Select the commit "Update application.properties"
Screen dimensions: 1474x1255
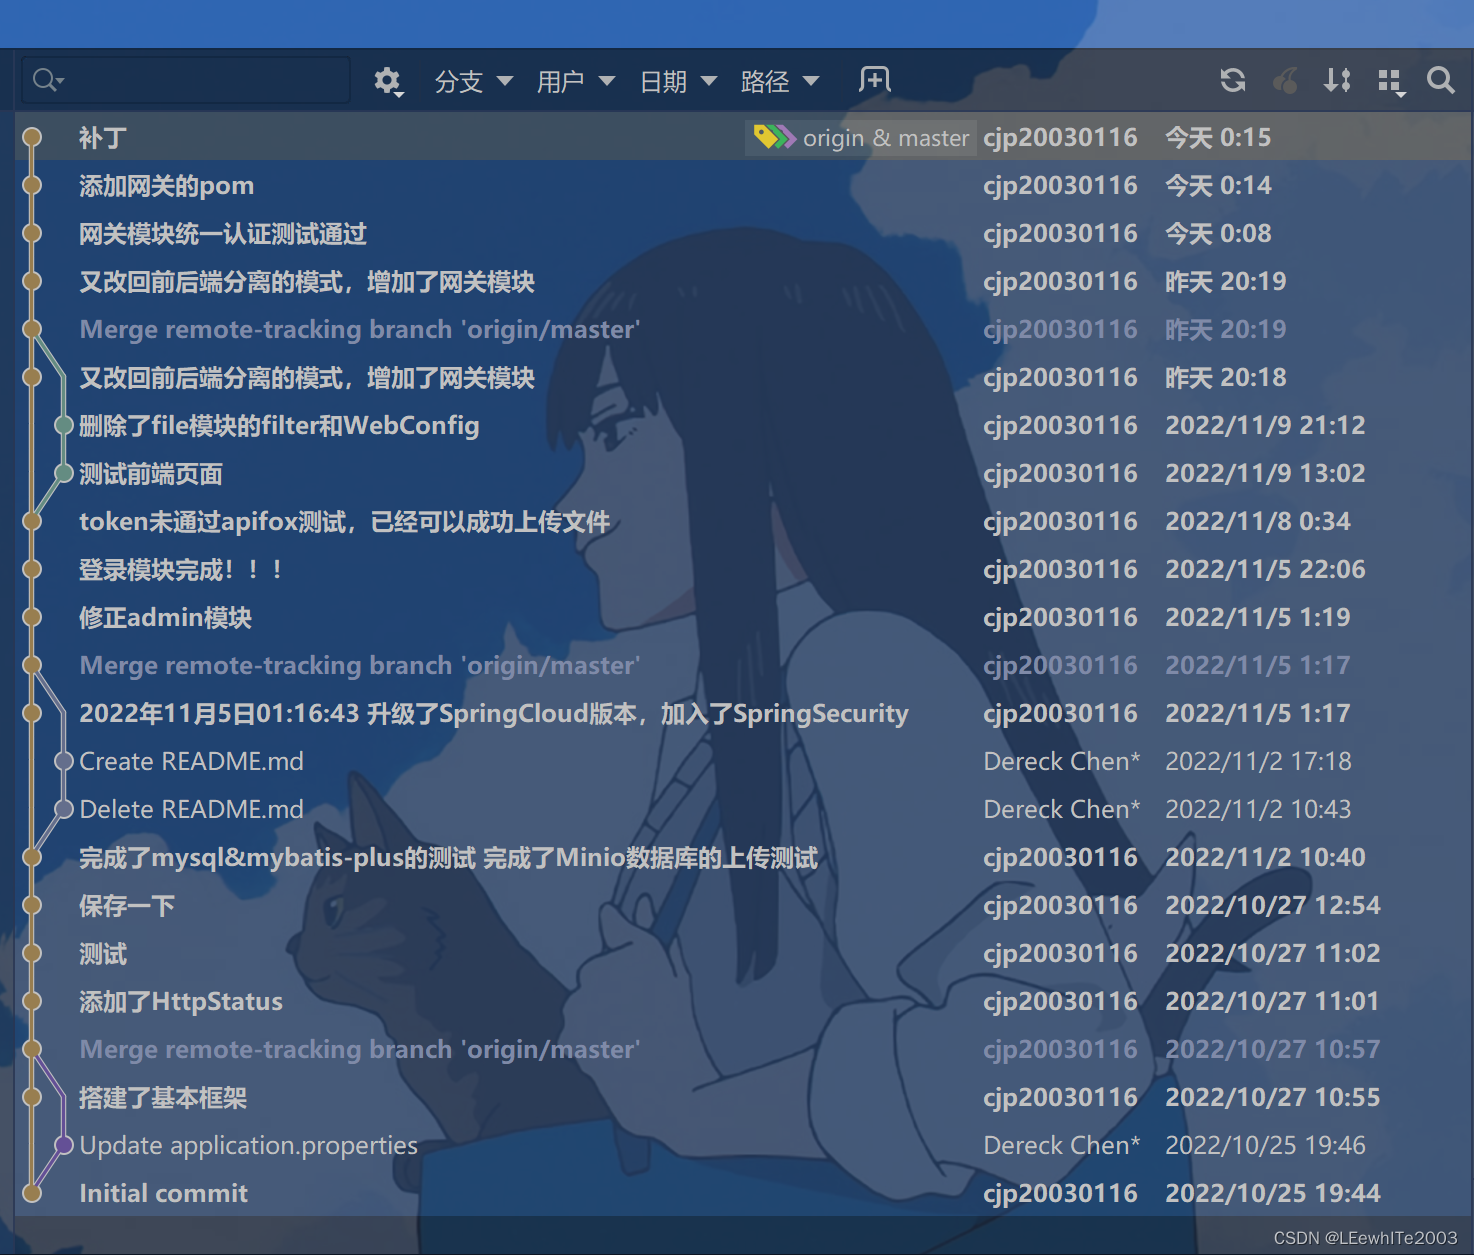click(743, 1146)
